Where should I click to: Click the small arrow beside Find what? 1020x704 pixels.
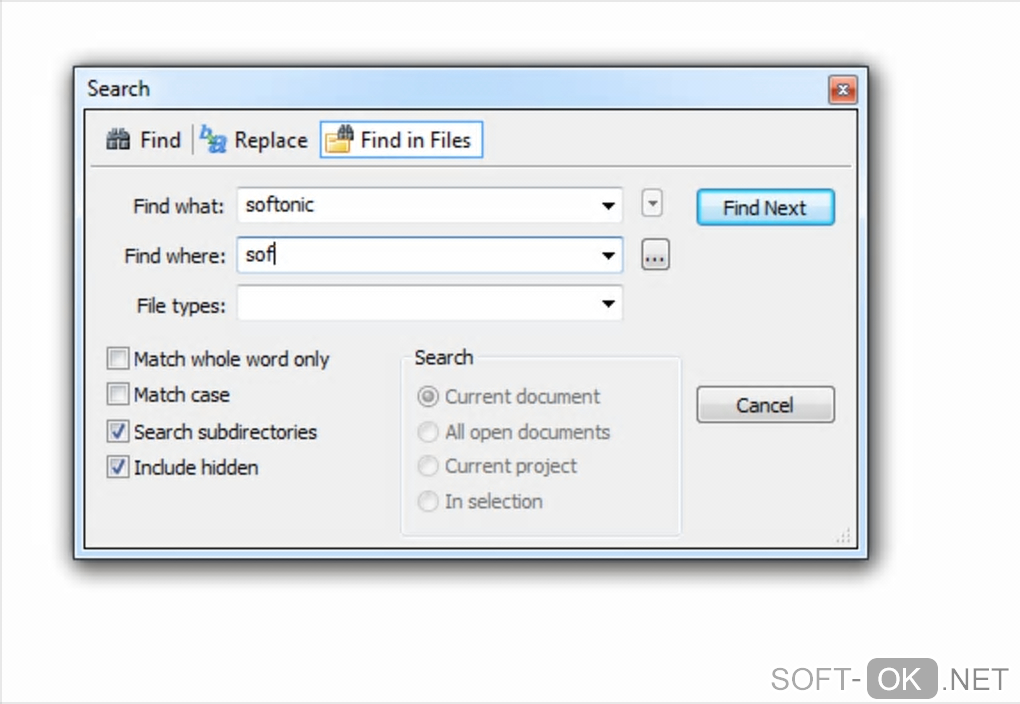(x=652, y=204)
